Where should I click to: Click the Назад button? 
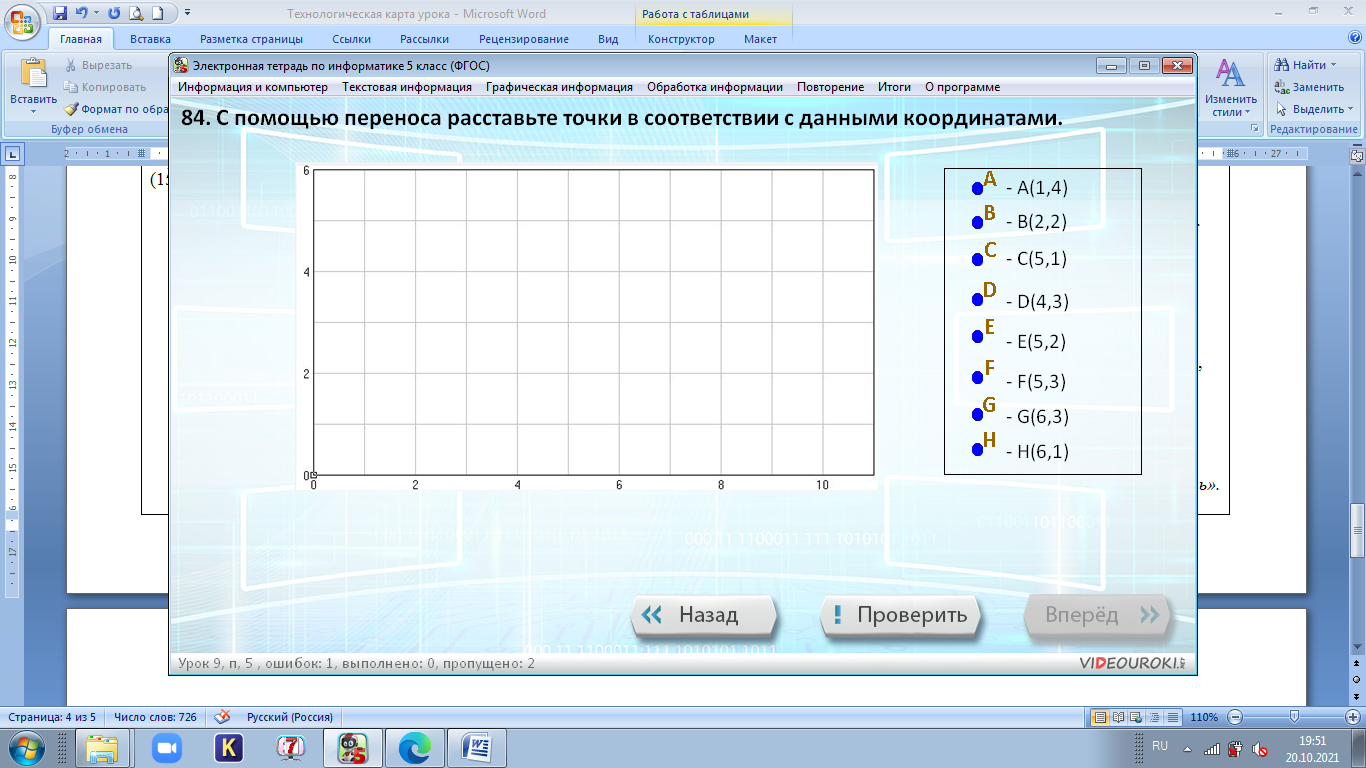(x=704, y=615)
